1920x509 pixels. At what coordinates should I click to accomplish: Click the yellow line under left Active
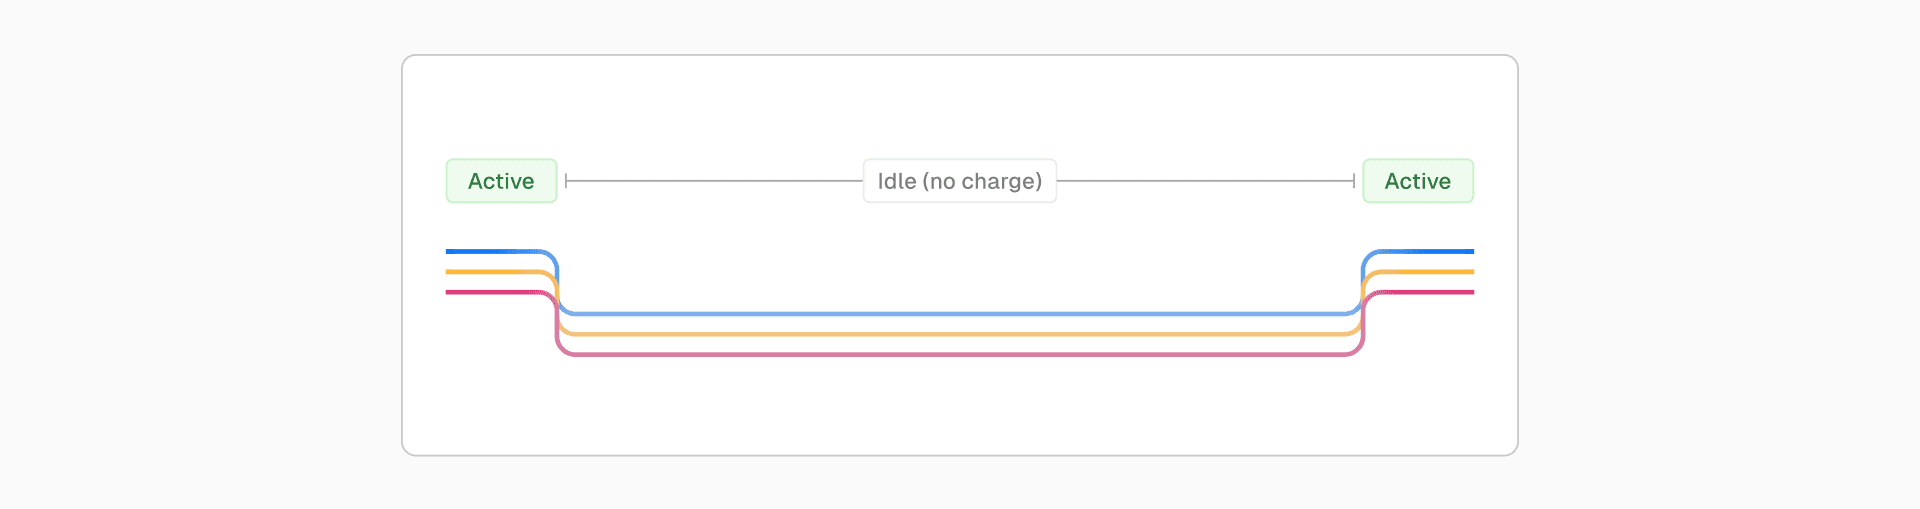[490, 272]
